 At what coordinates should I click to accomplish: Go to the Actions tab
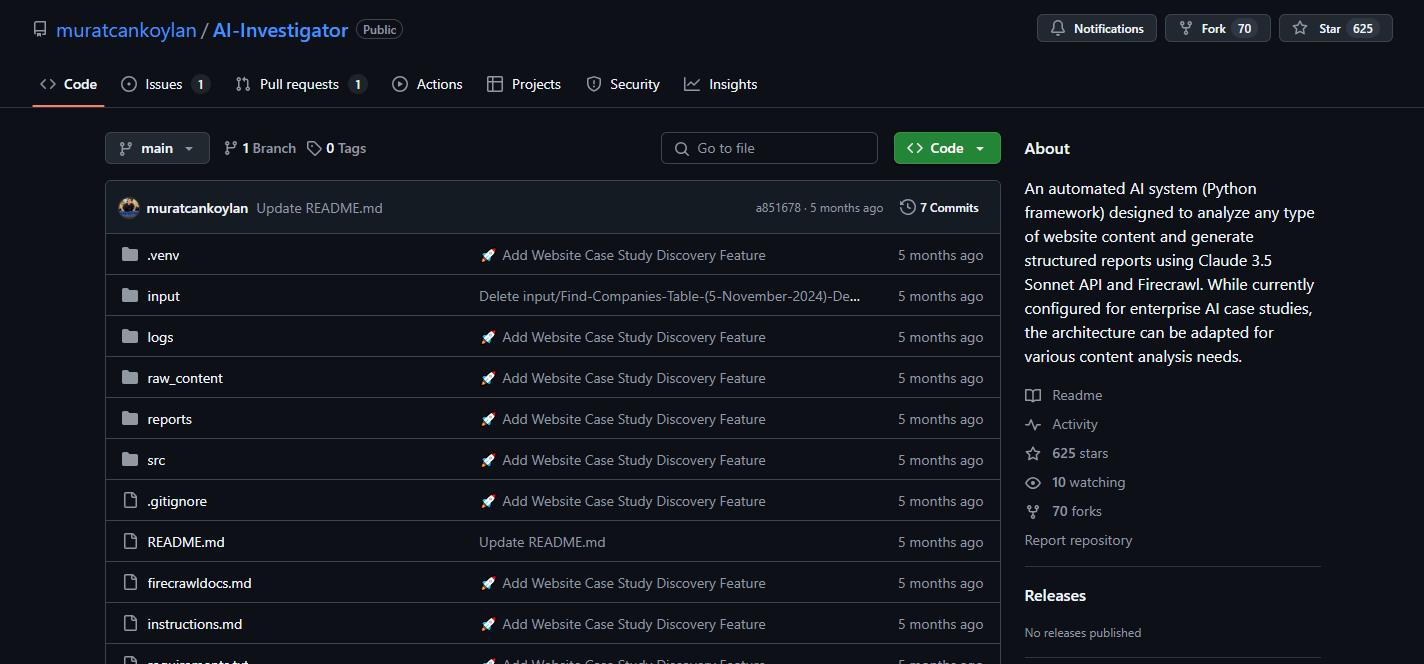point(427,84)
